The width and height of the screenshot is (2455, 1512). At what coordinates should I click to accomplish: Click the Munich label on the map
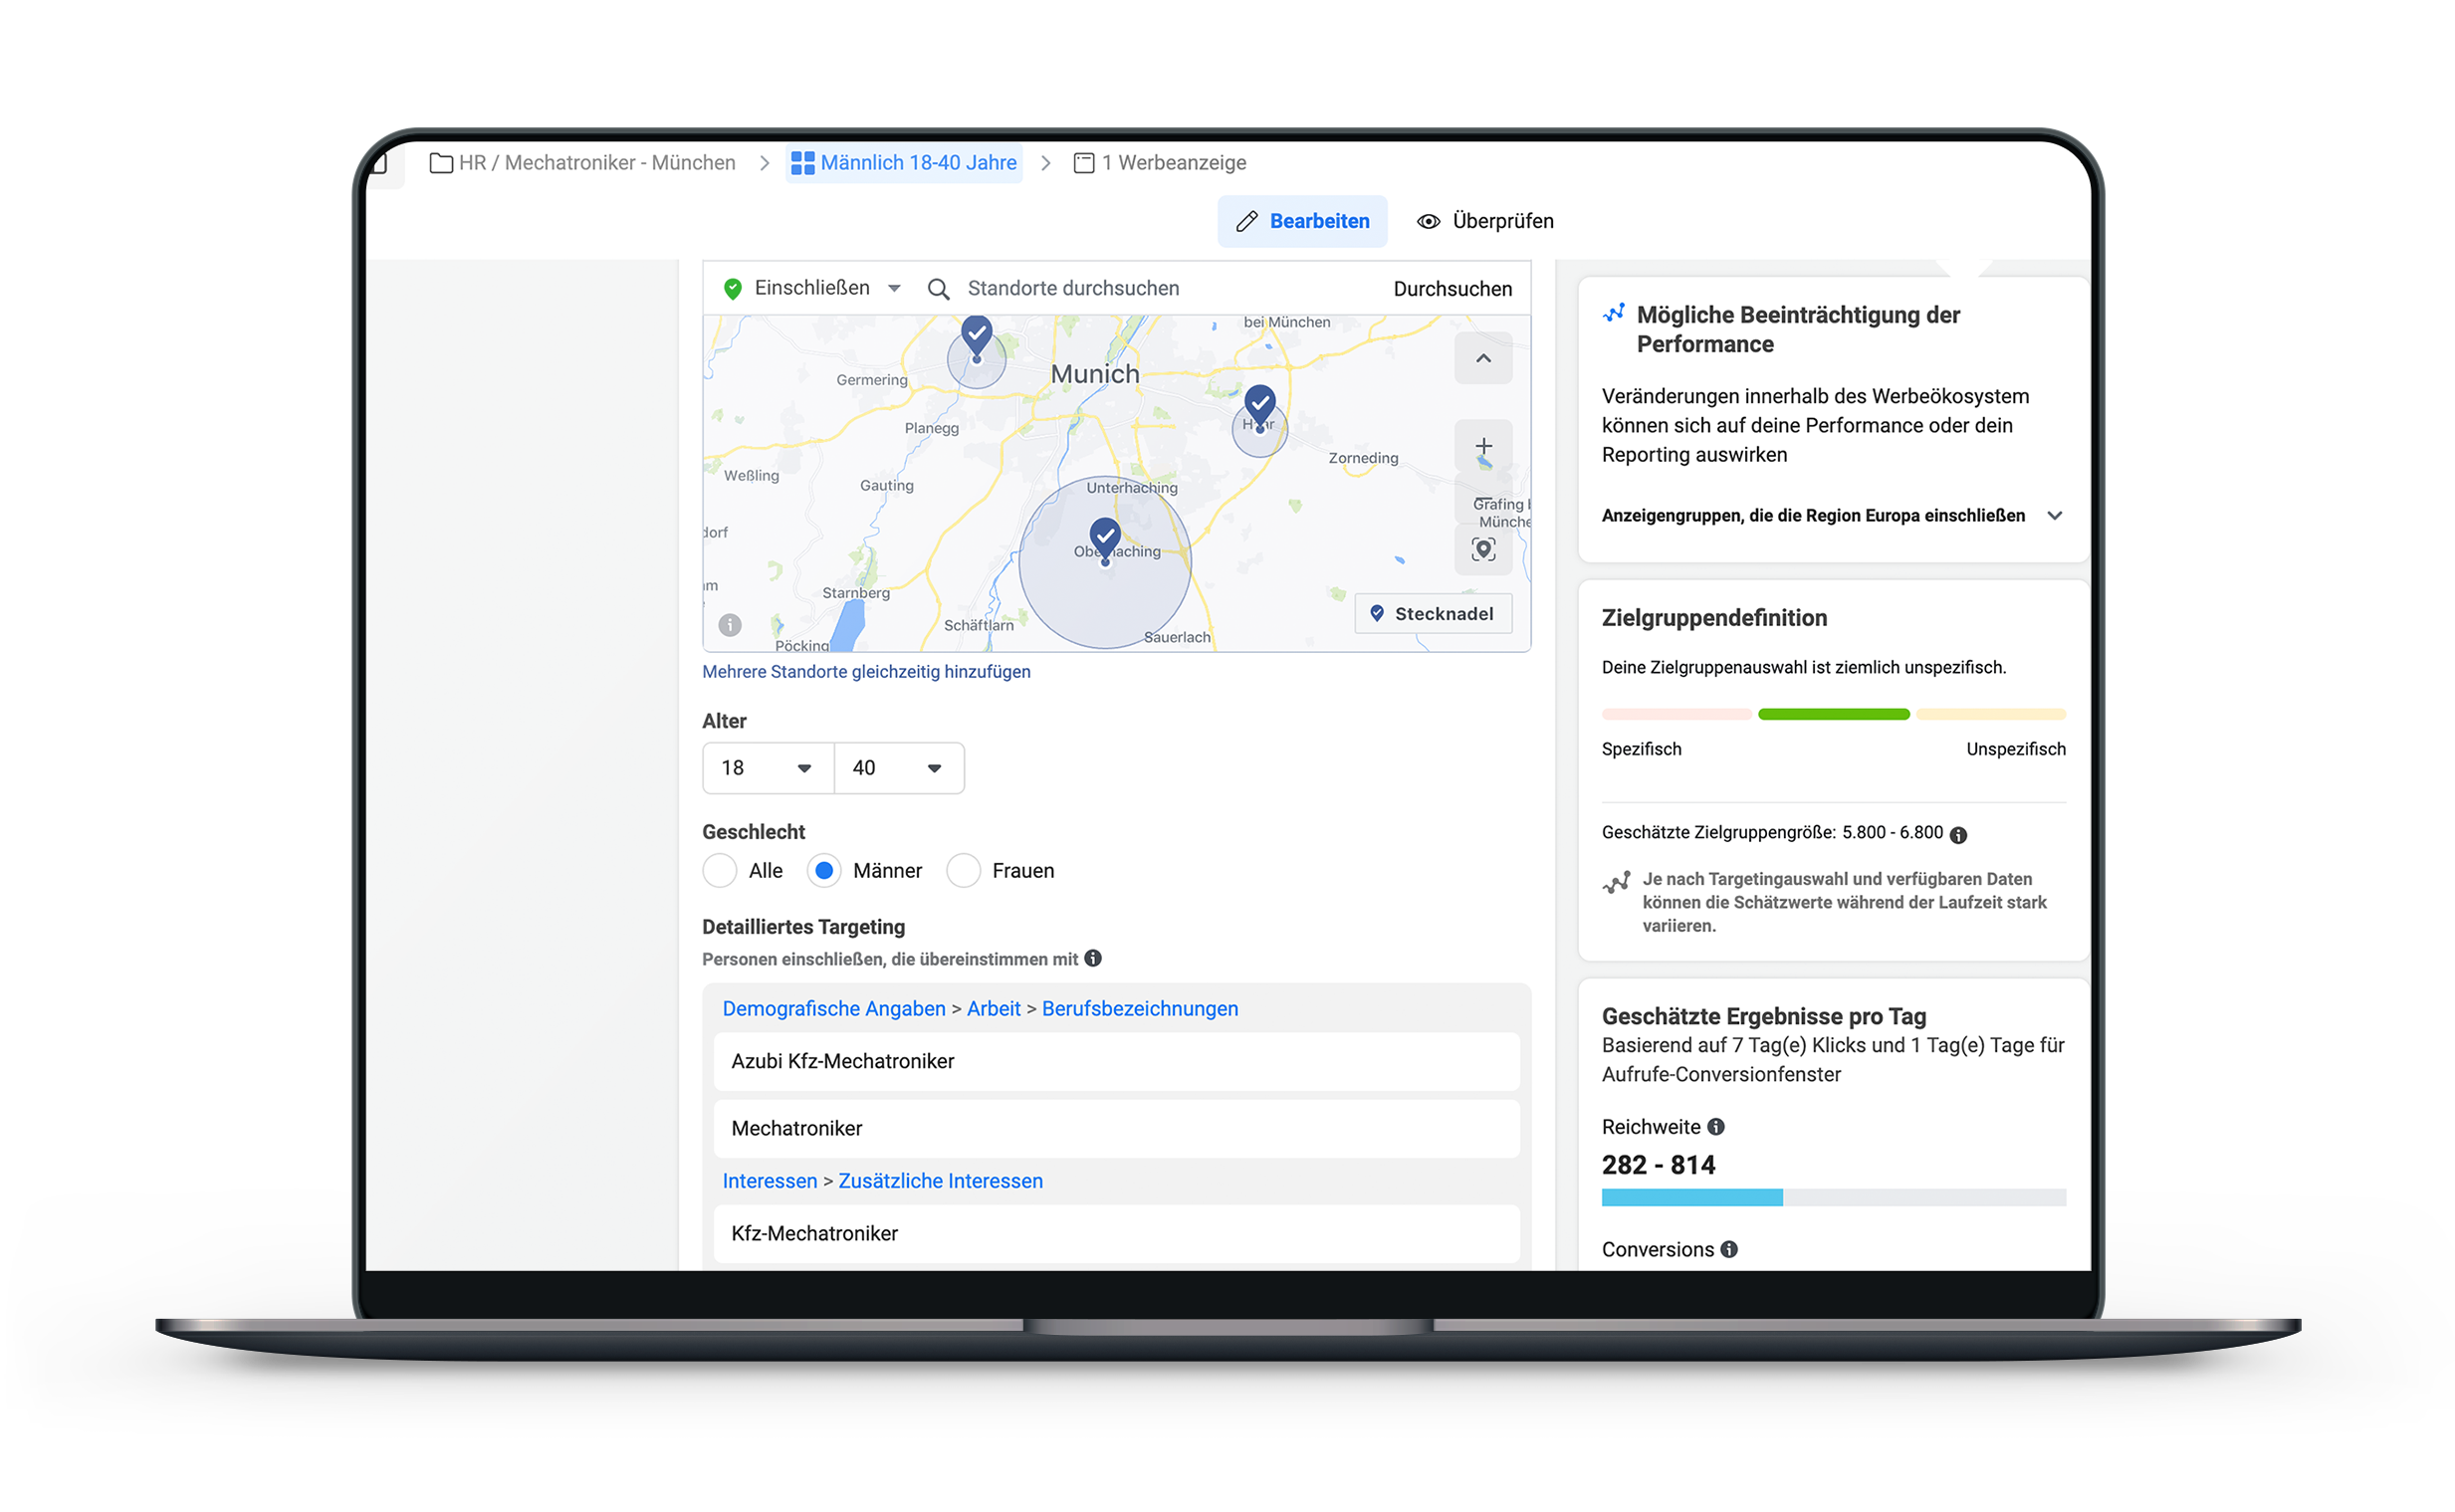click(x=1094, y=374)
